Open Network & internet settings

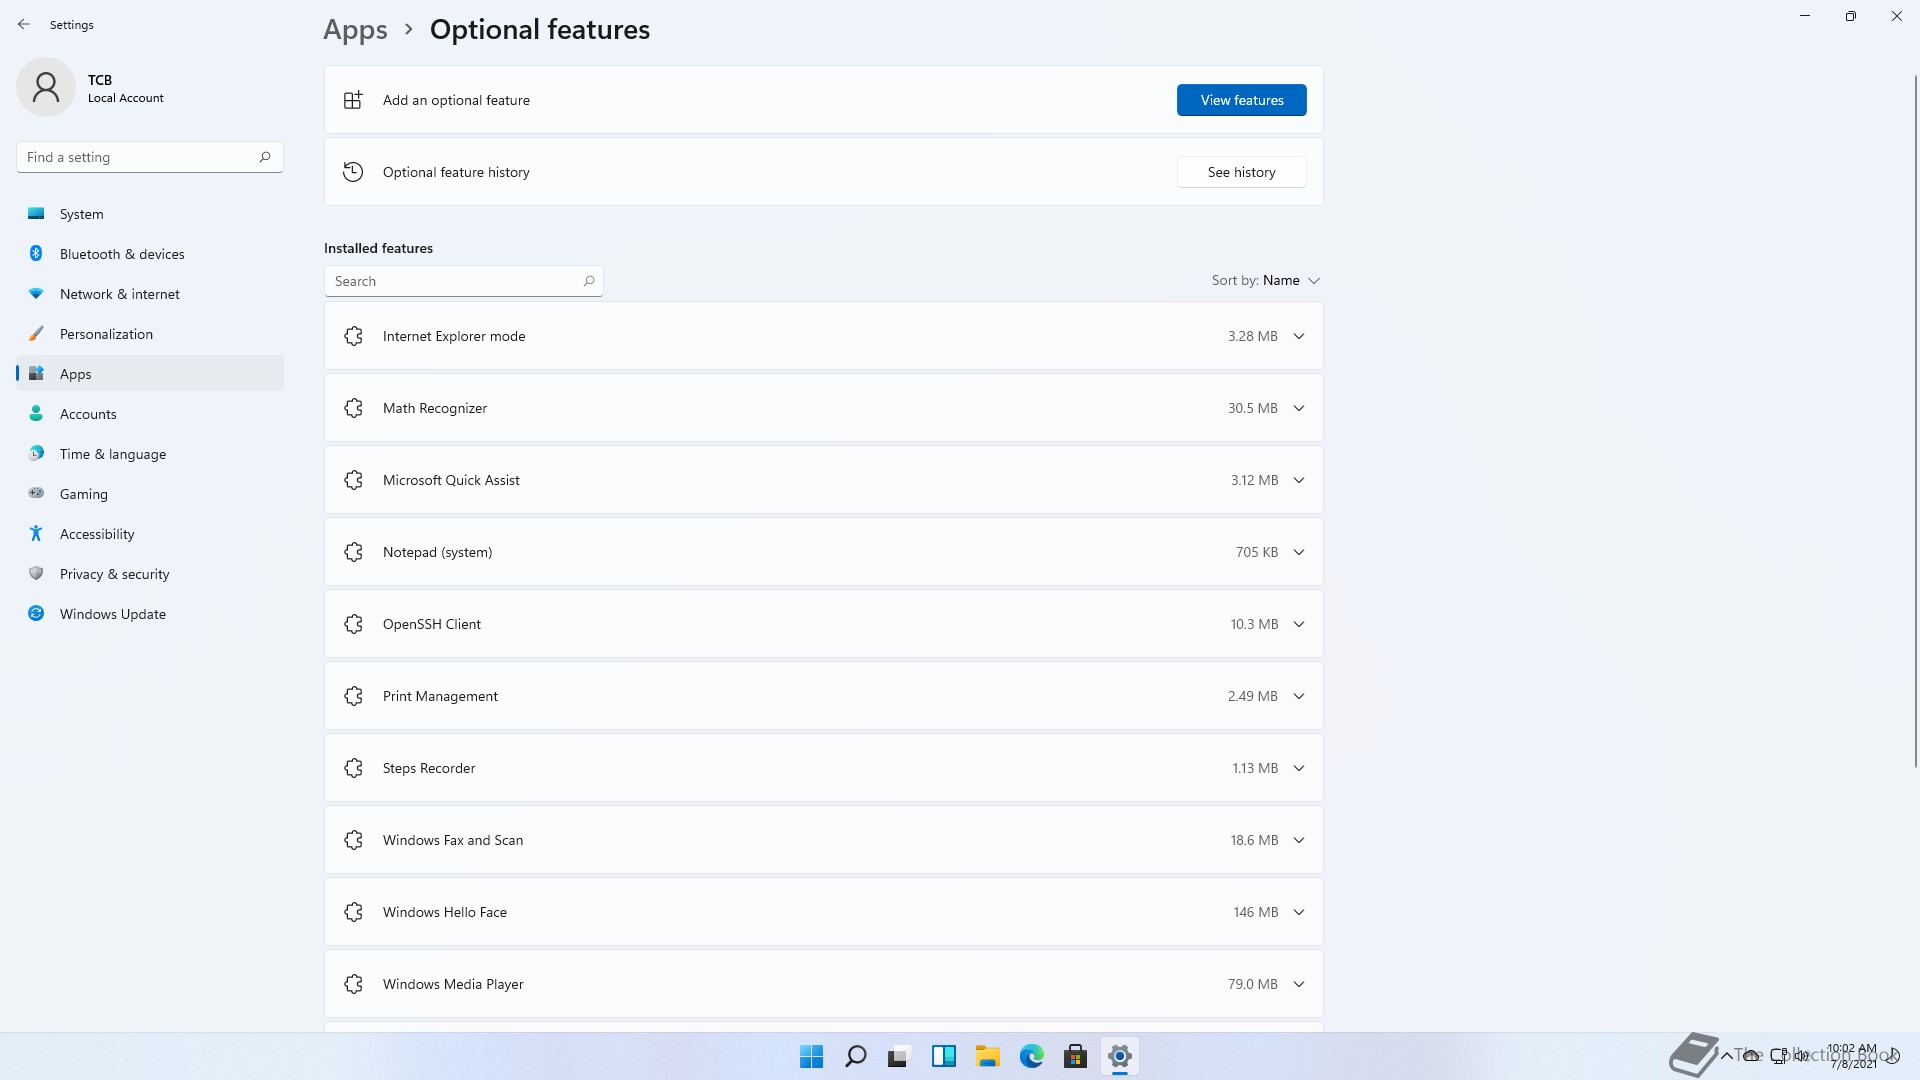tap(150, 294)
